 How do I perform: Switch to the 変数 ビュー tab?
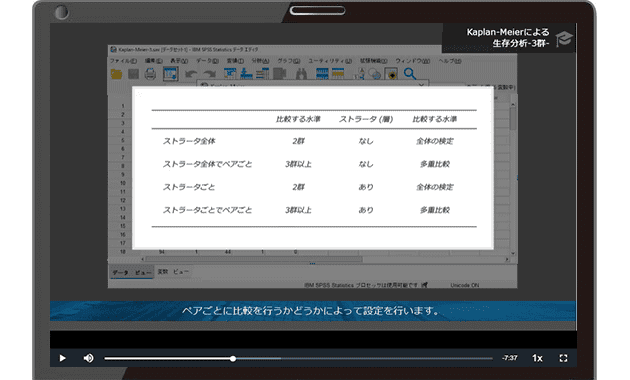[x=173, y=272]
